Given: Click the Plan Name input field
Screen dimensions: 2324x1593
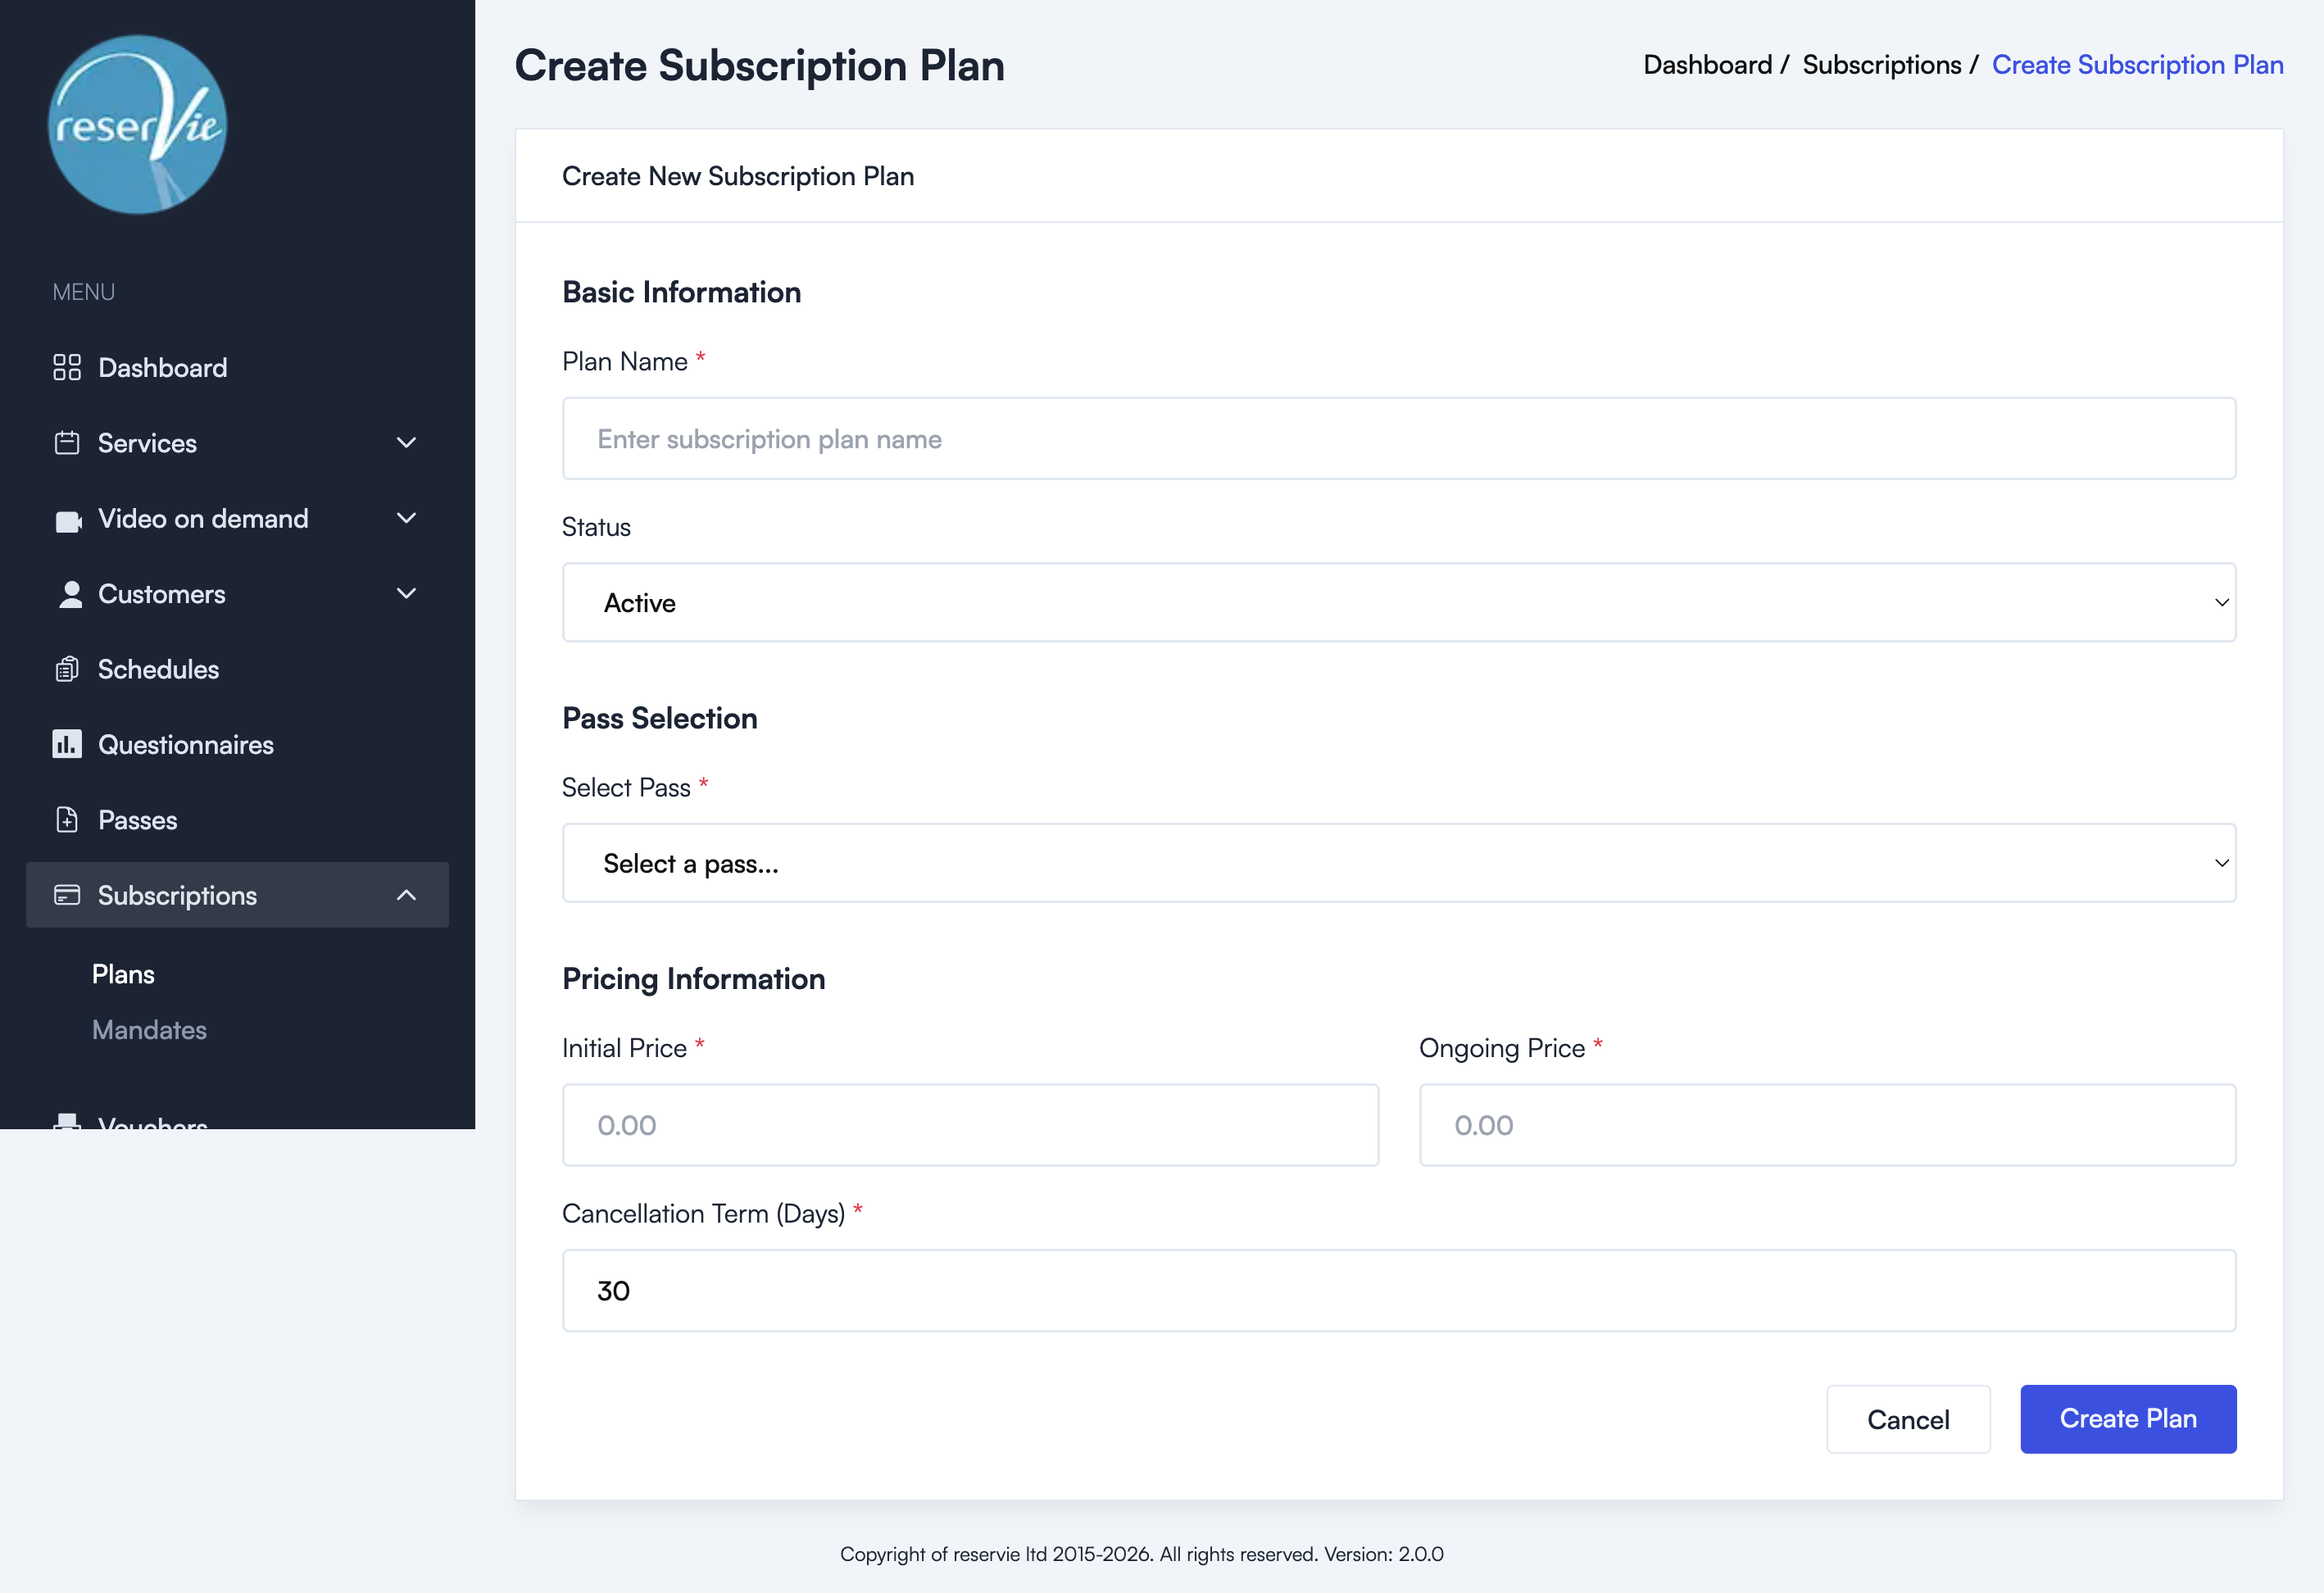Looking at the screenshot, I should pos(1397,438).
